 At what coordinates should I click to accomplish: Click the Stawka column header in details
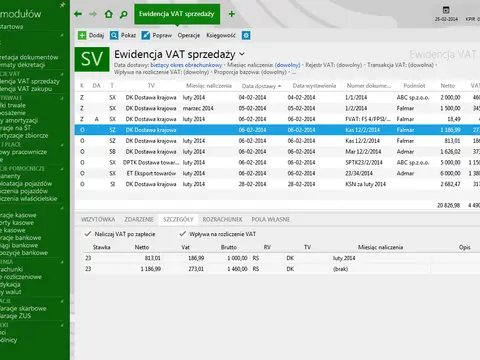[x=101, y=247]
